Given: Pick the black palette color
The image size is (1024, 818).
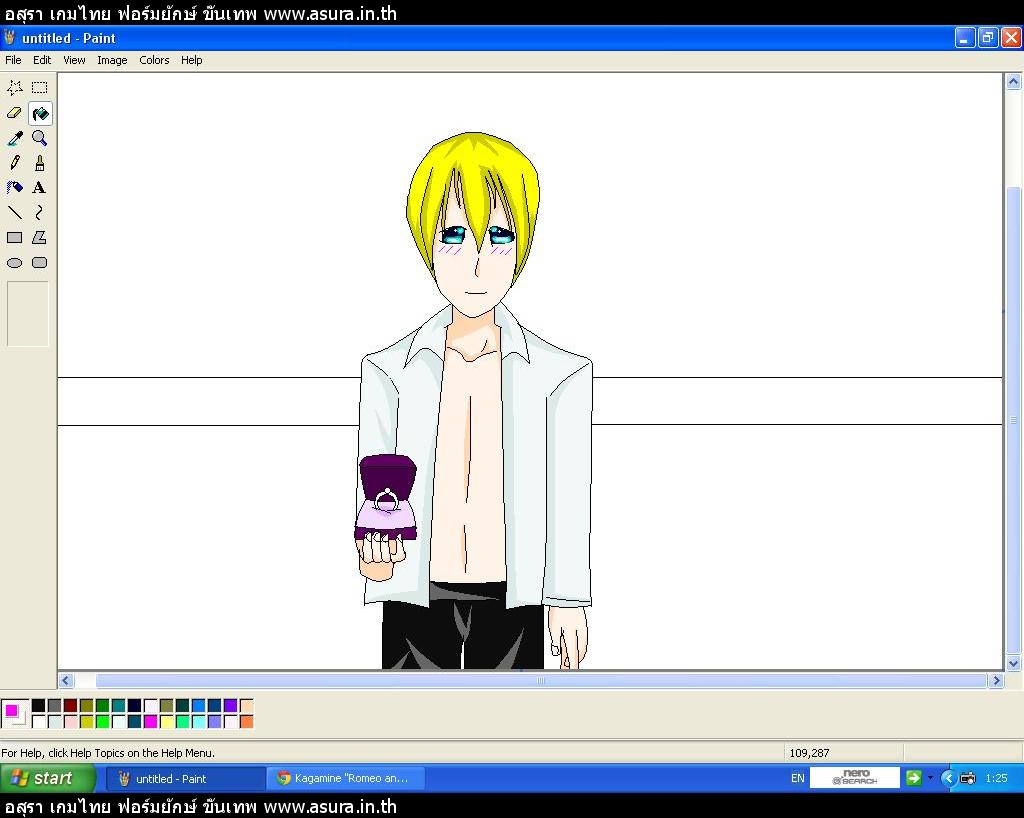Looking at the screenshot, I should pyautogui.click(x=39, y=705).
